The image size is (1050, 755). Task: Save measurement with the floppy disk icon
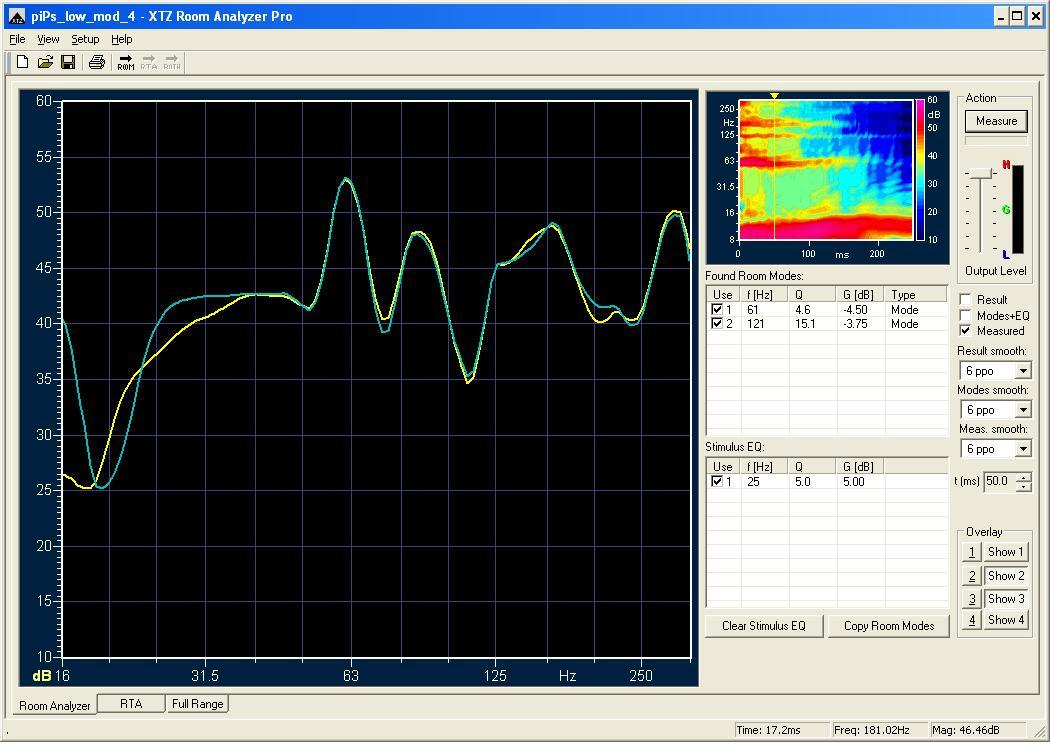(68, 62)
